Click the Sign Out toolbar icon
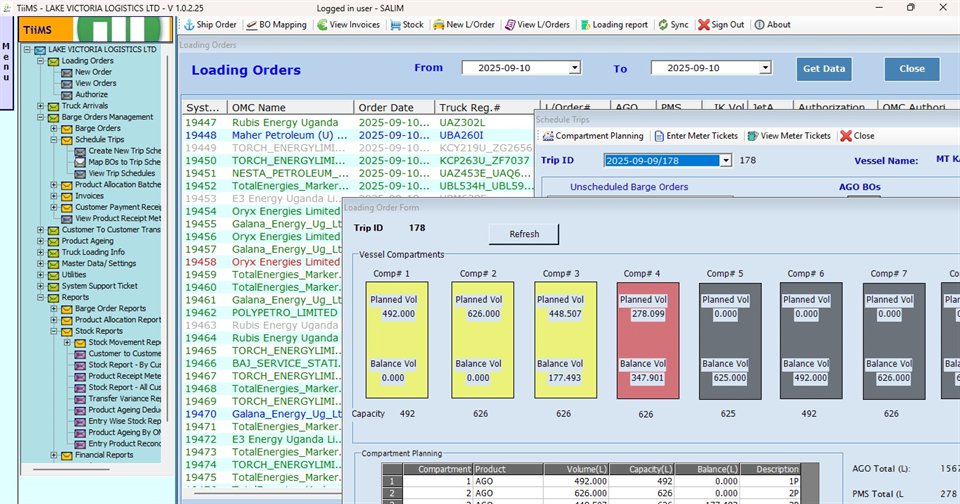The width and height of the screenshot is (960, 504). pyautogui.click(x=703, y=24)
